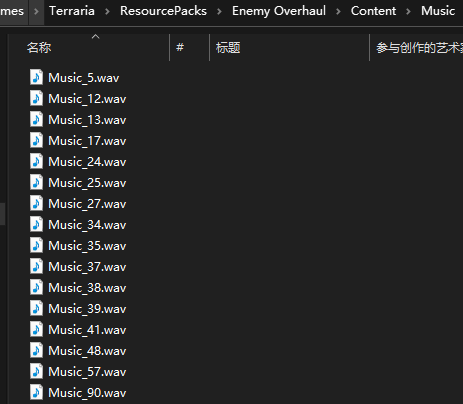
Task: Select the file name Music_25.wav
Action: click(x=87, y=183)
